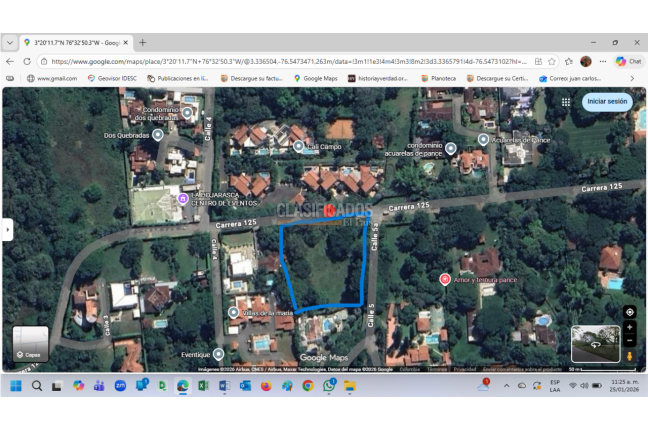Center map on my location
This screenshot has width=648, height=430.
629,312
